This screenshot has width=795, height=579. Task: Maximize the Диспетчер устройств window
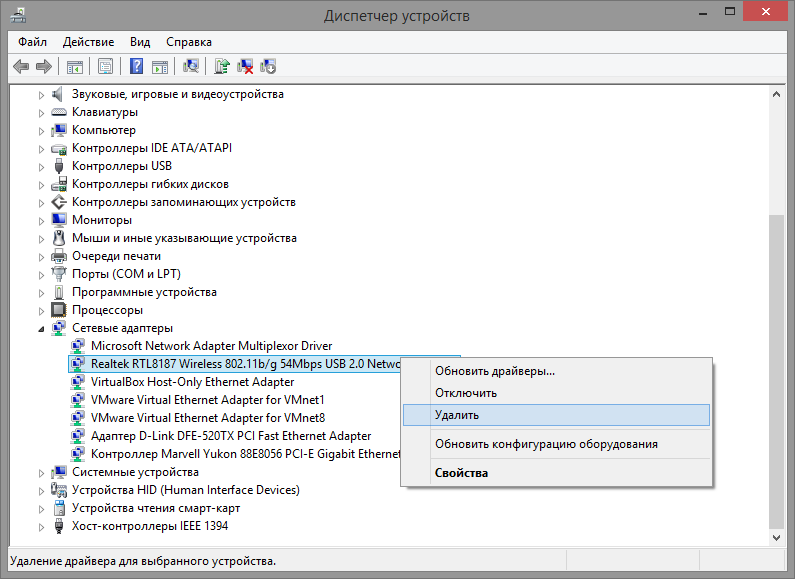[x=730, y=12]
